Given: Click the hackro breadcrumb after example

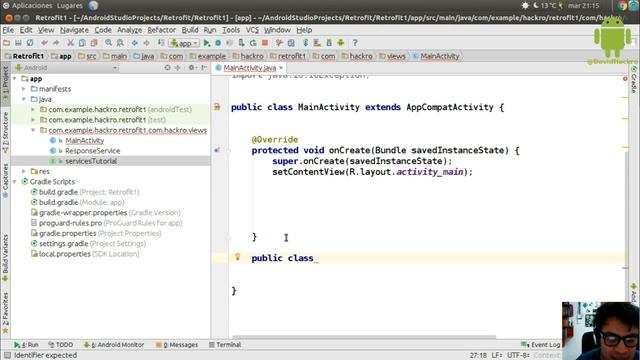Looking at the screenshot, I should tap(248, 56).
